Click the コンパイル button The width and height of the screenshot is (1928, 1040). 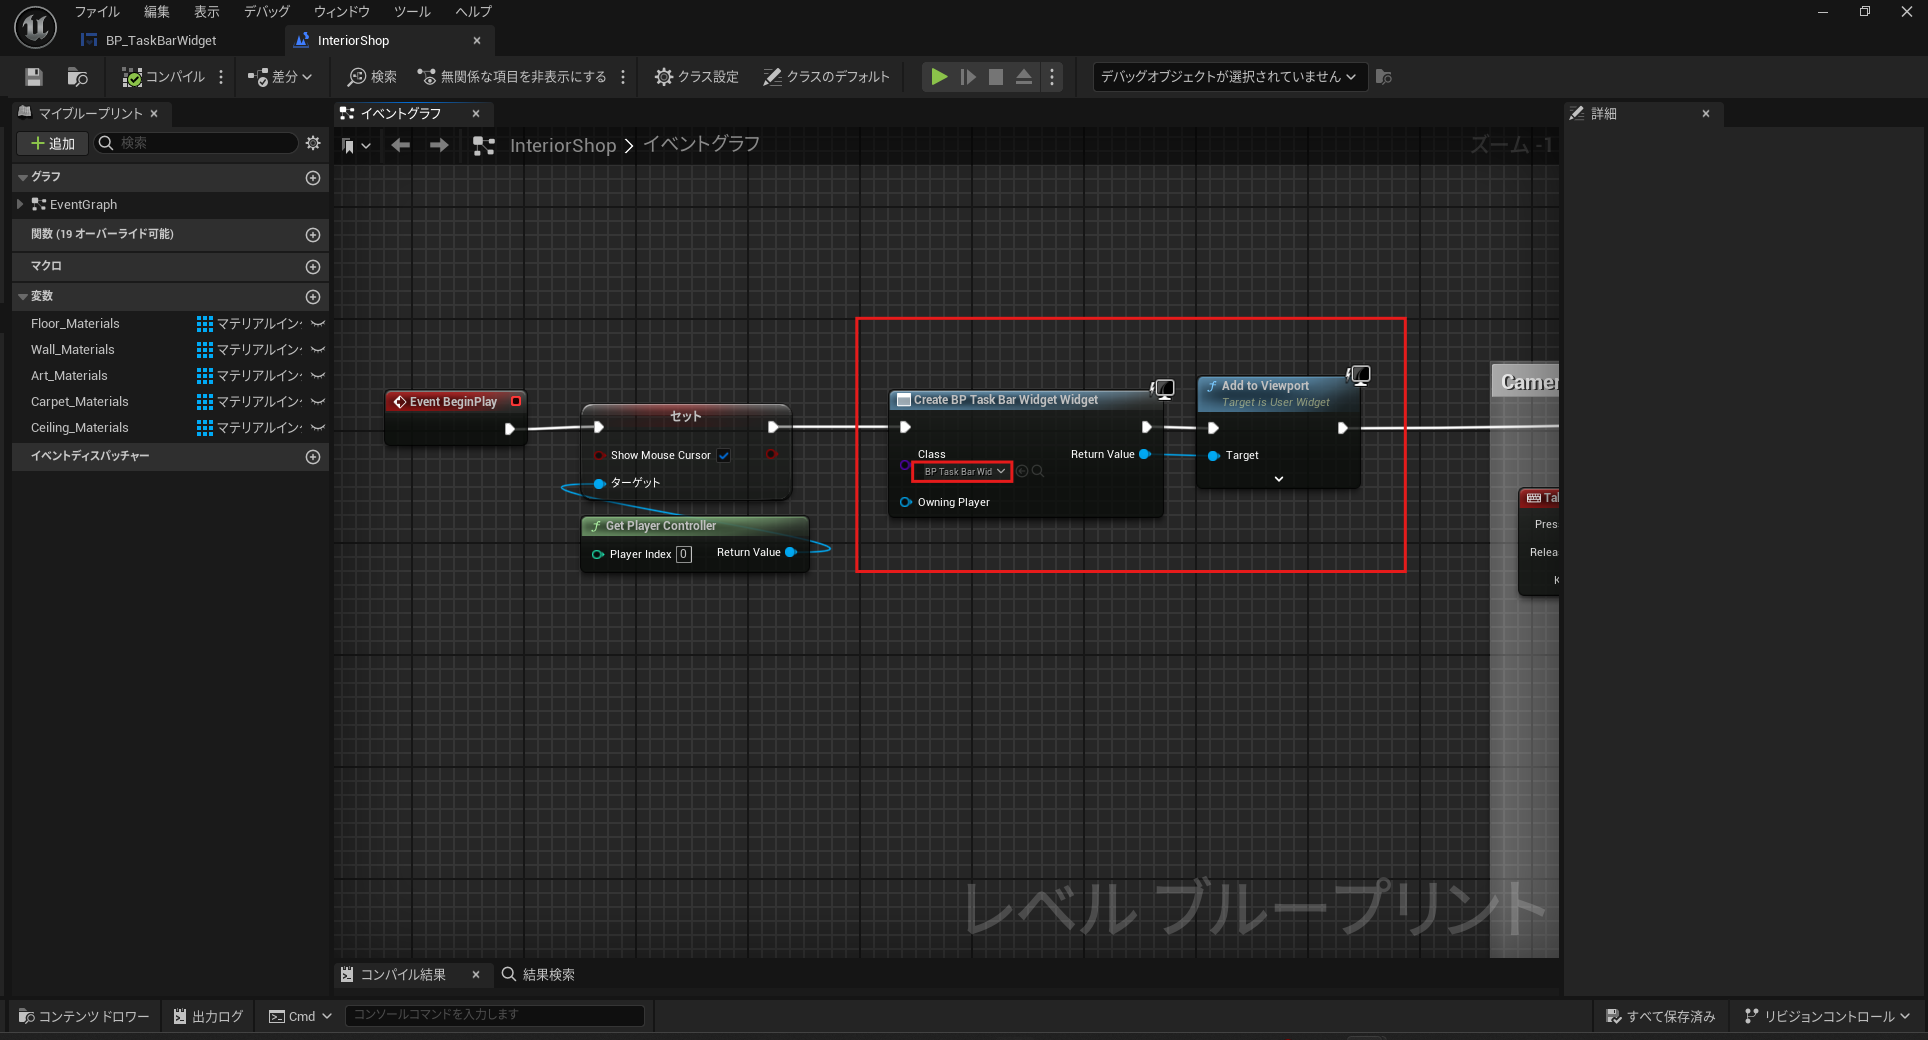pyautogui.click(x=164, y=77)
